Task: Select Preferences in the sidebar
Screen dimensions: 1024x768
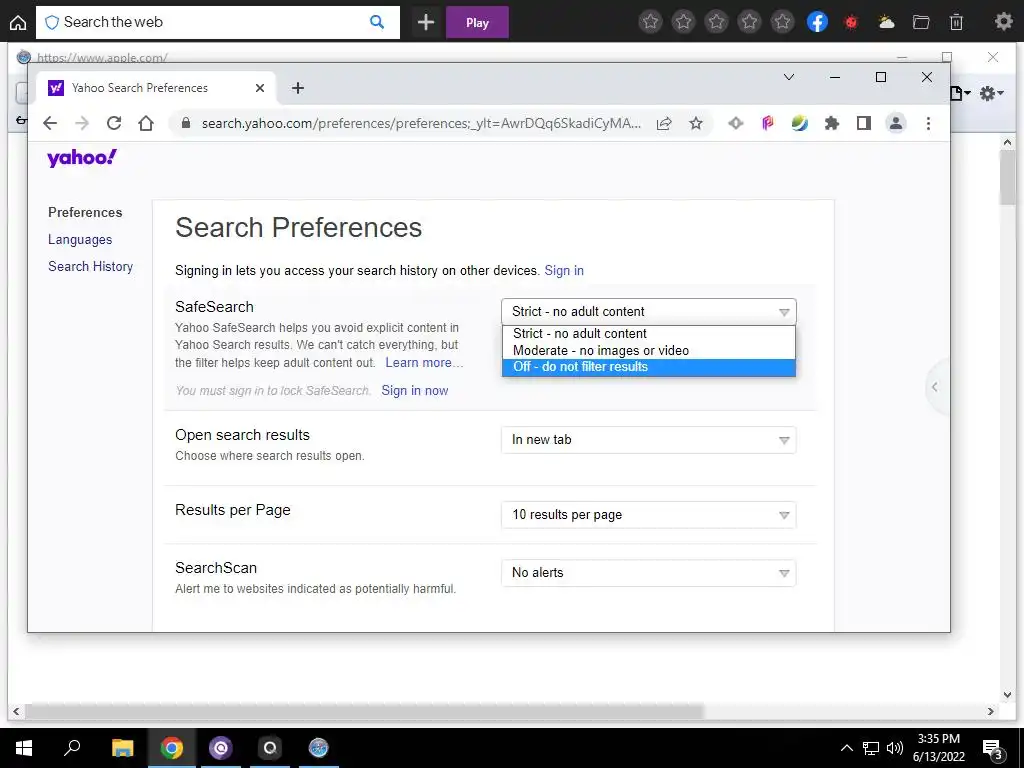Action: click(x=85, y=212)
